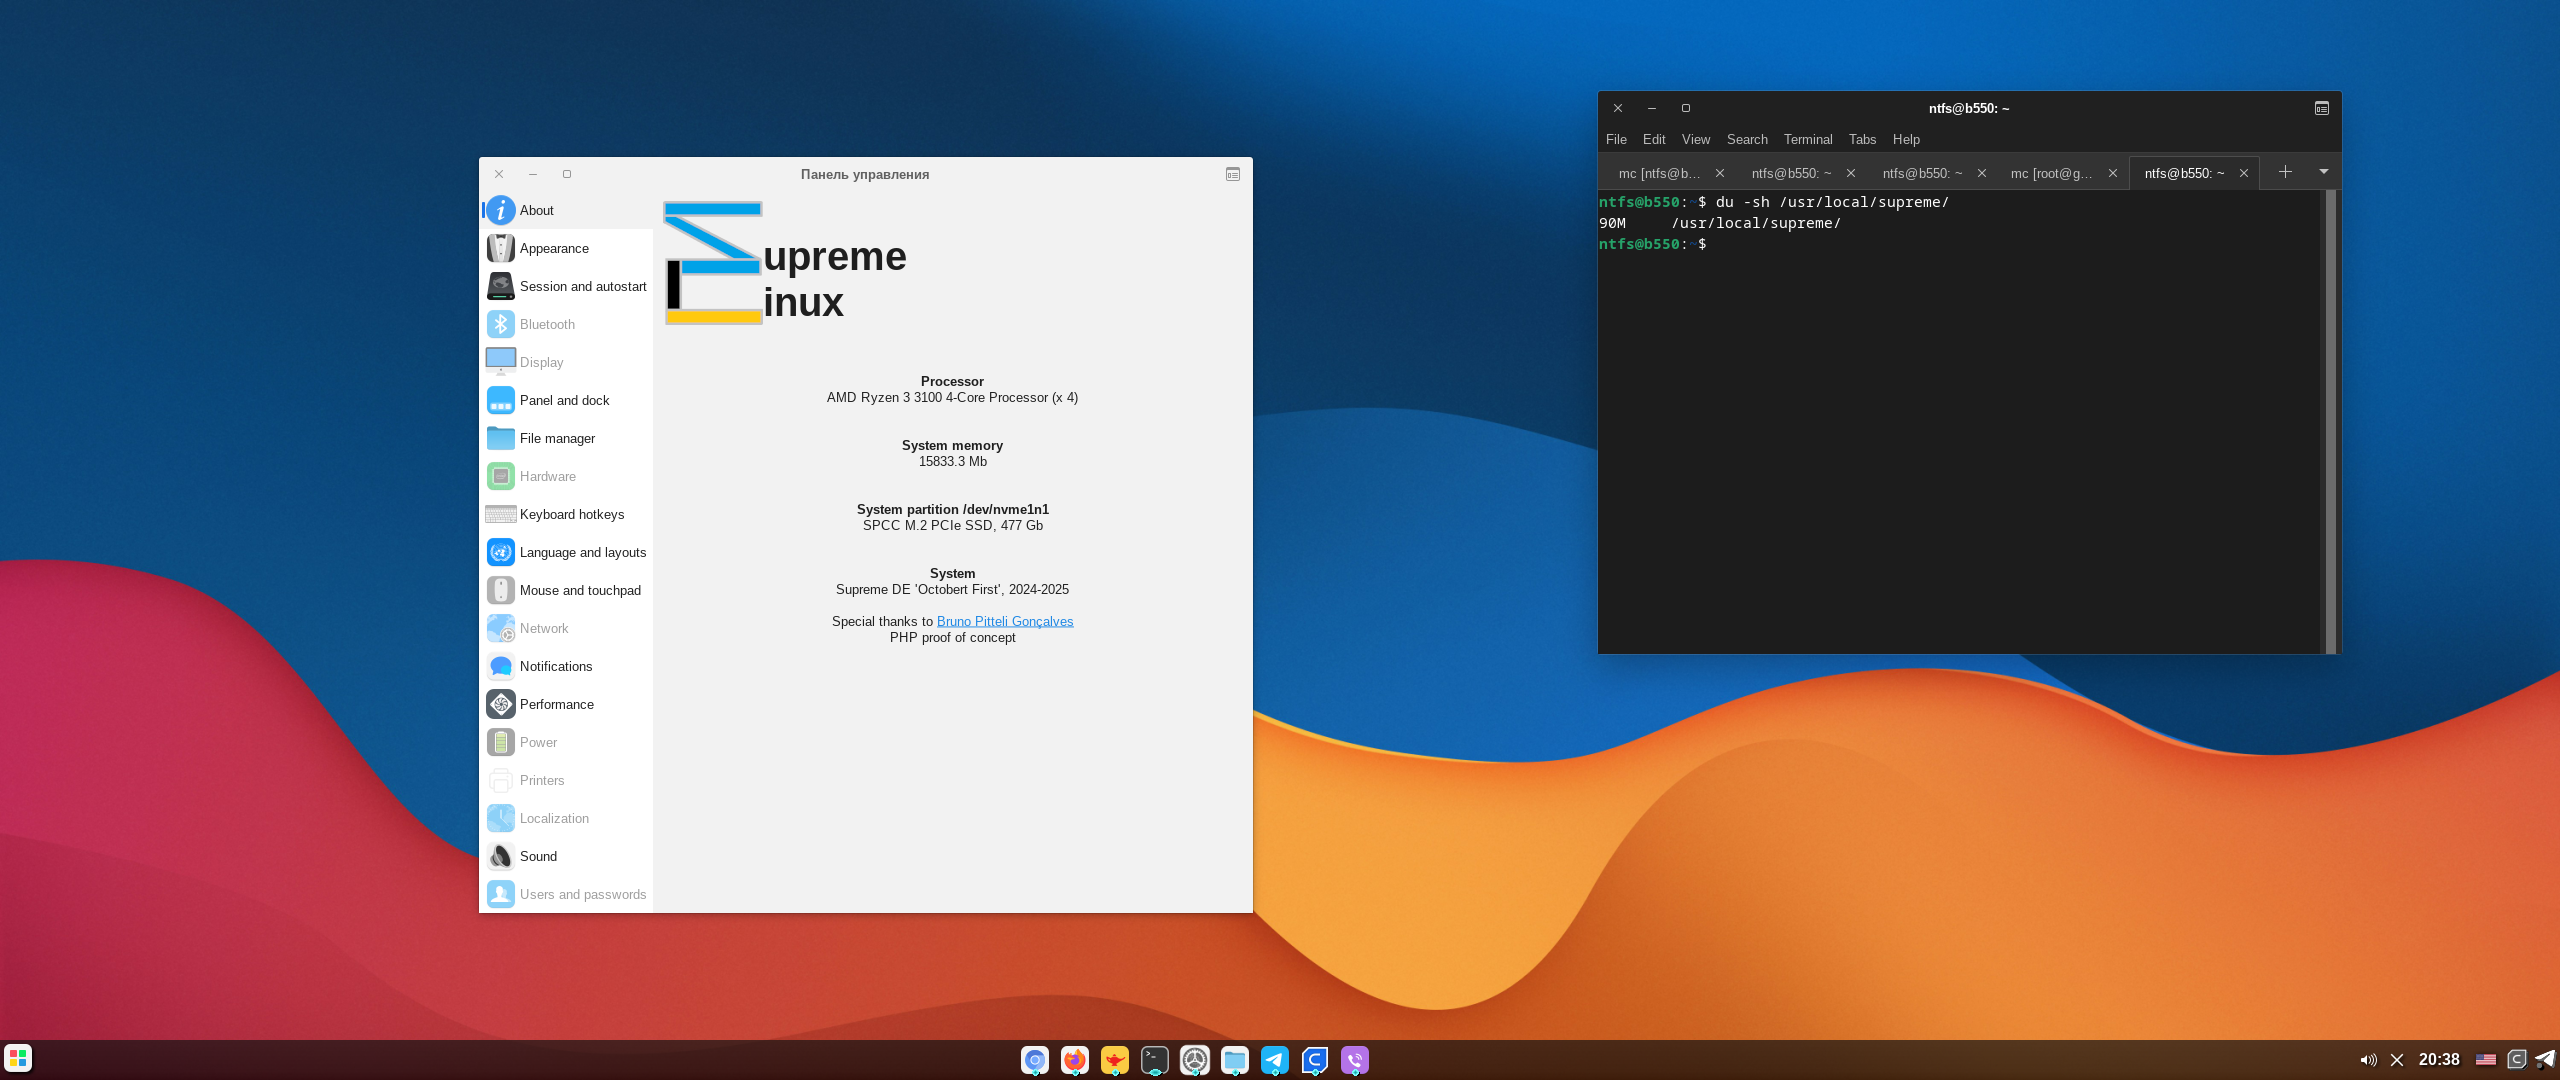This screenshot has width=2560, height=1080.
Task: Switch to the mc [root@g... tab
Action: (2051, 173)
